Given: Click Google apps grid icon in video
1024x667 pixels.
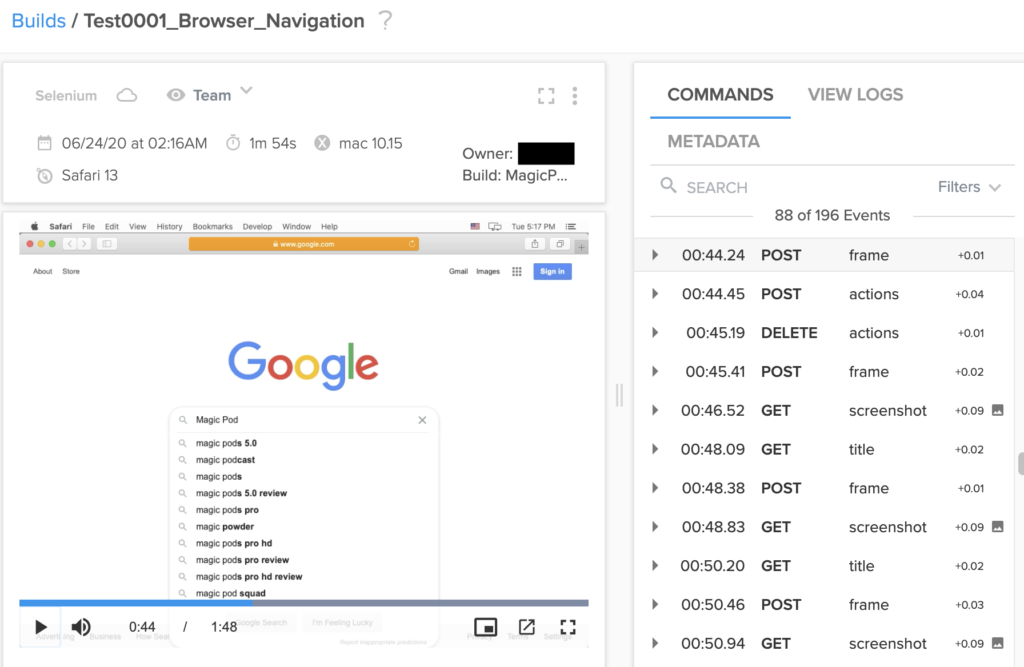Looking at the screenshot, I should pyautogui.click(x=517, y=272).
